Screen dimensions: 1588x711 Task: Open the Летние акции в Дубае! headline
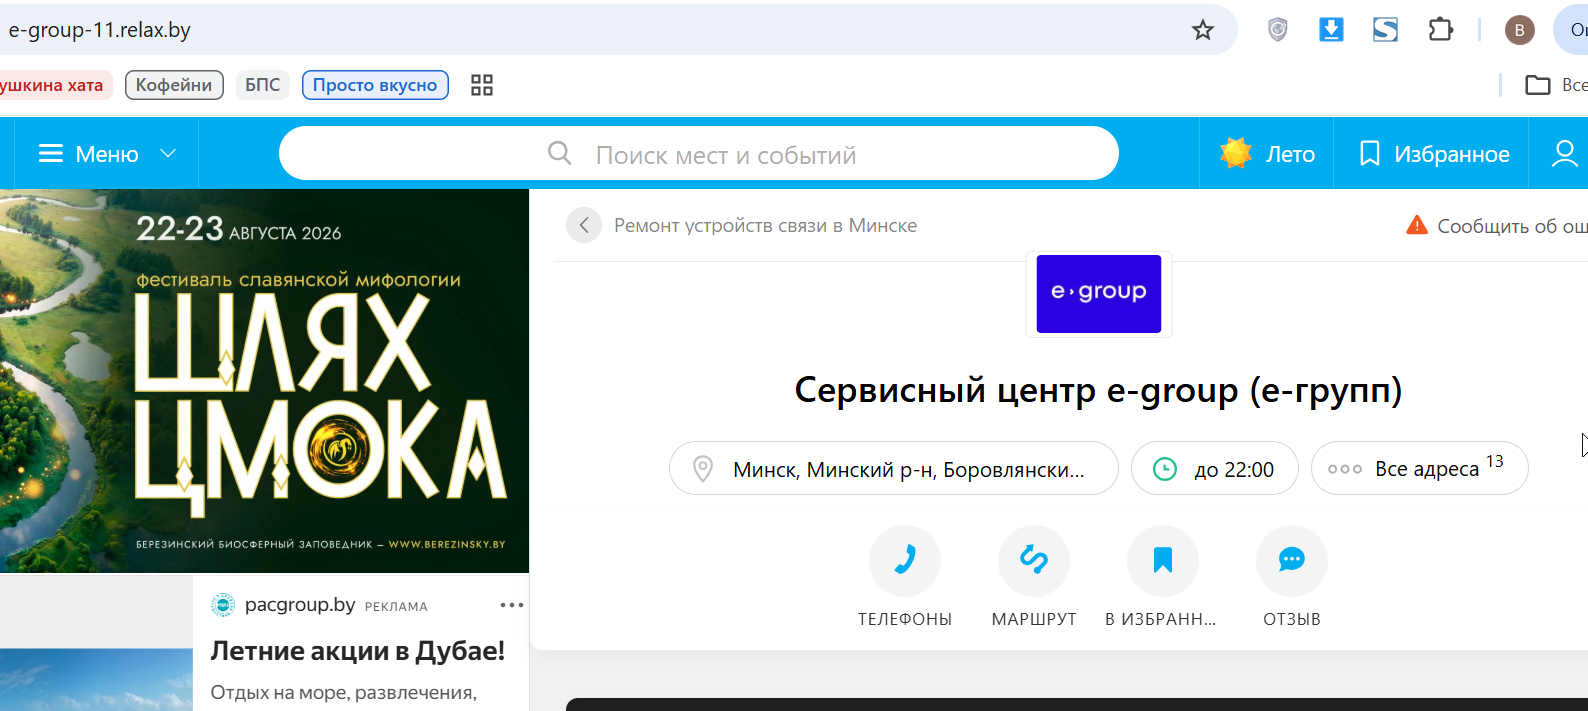357,651
